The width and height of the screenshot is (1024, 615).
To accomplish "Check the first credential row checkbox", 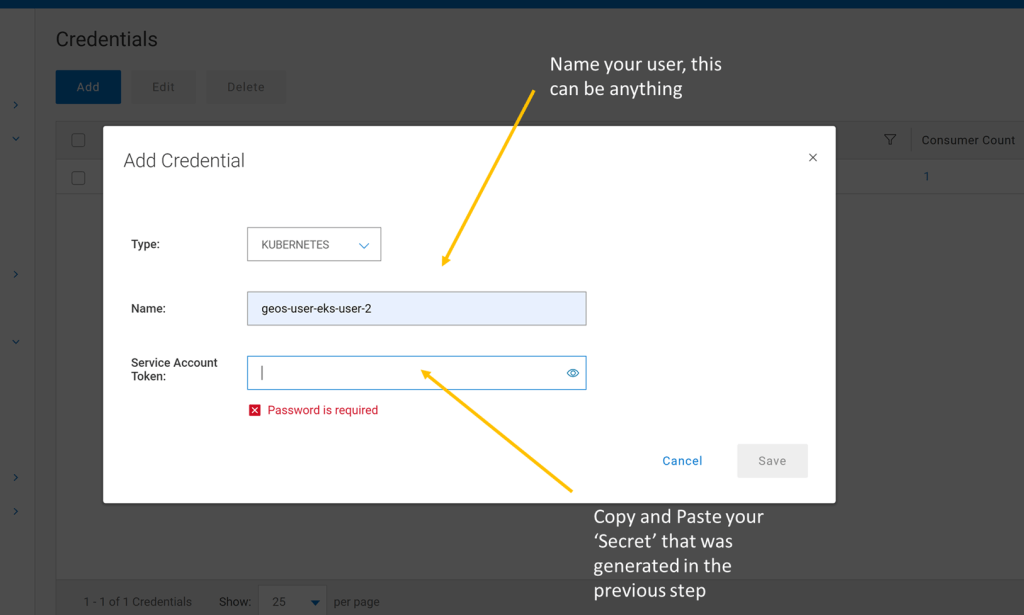I will (x=78, y=178).
